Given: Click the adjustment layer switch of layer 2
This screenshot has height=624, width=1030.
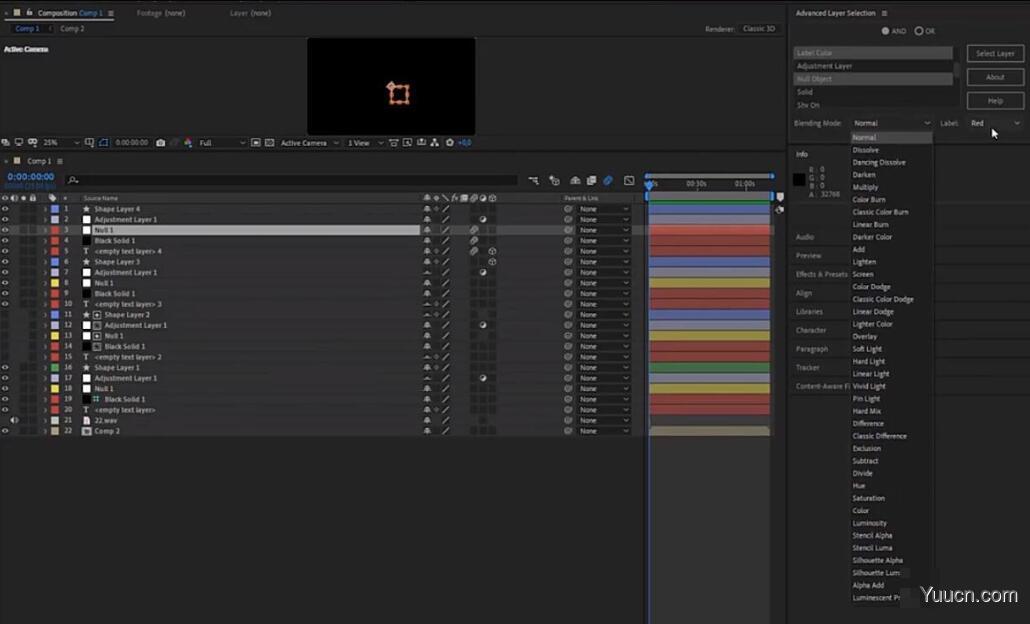Looking at the screenshot, I should (x=483, y=219).
